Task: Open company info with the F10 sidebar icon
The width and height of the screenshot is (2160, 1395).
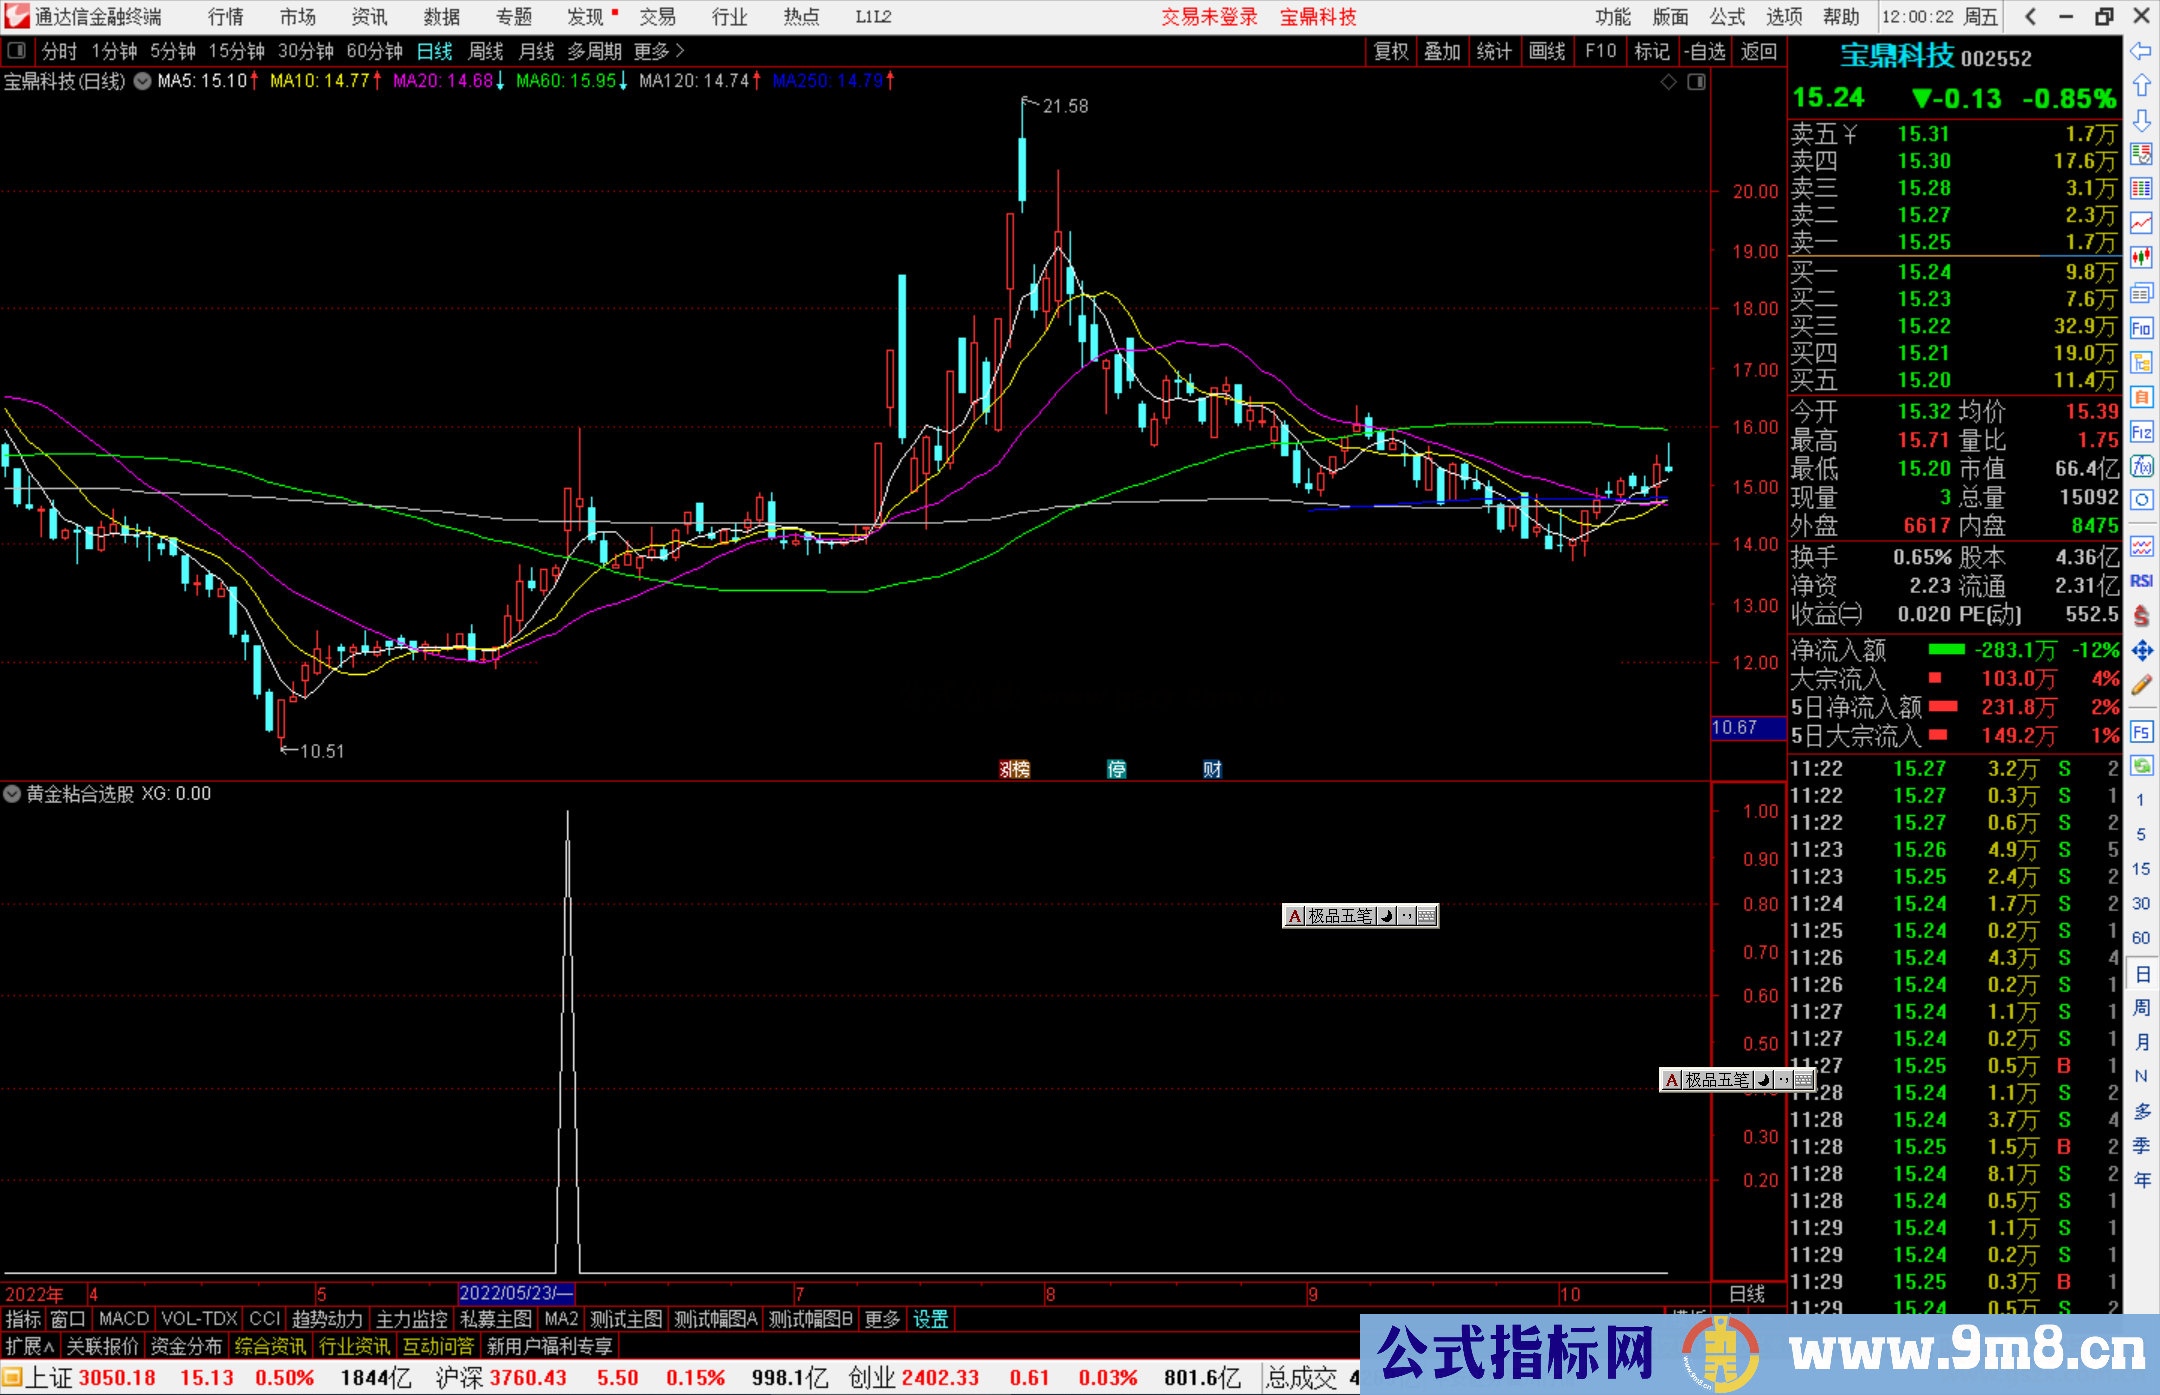Action: (x=2141, y=328)
